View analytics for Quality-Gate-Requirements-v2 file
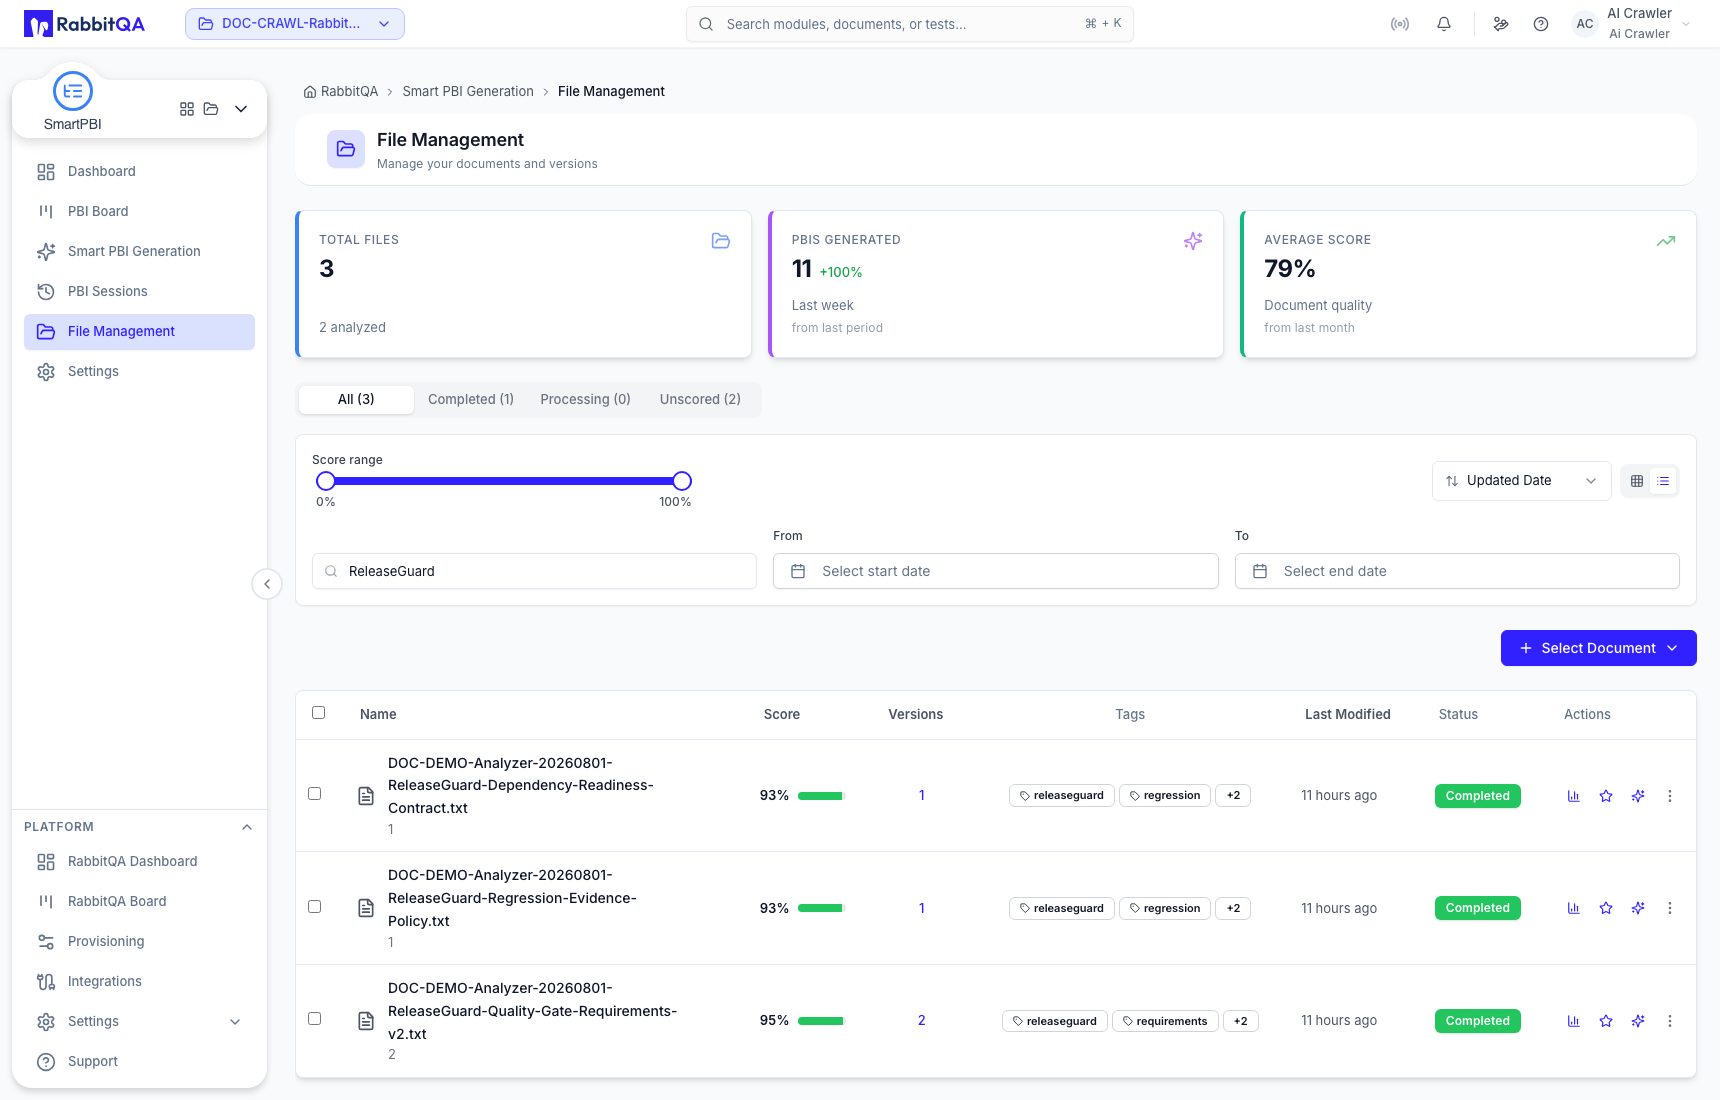1720x1100 pixels. click(1574, 1021)
